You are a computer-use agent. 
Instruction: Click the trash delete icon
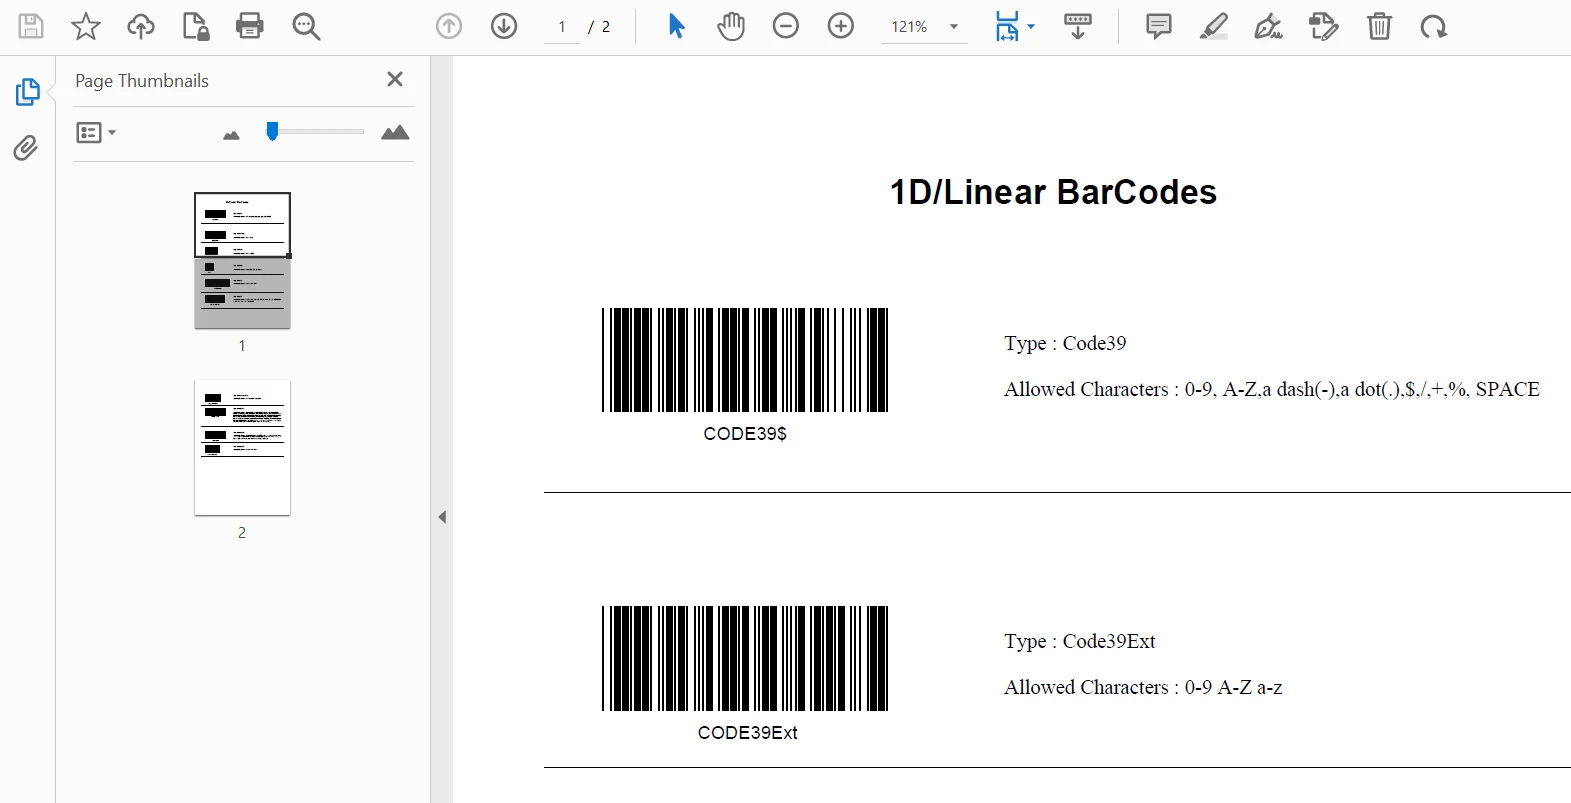tap(1380, 27)
